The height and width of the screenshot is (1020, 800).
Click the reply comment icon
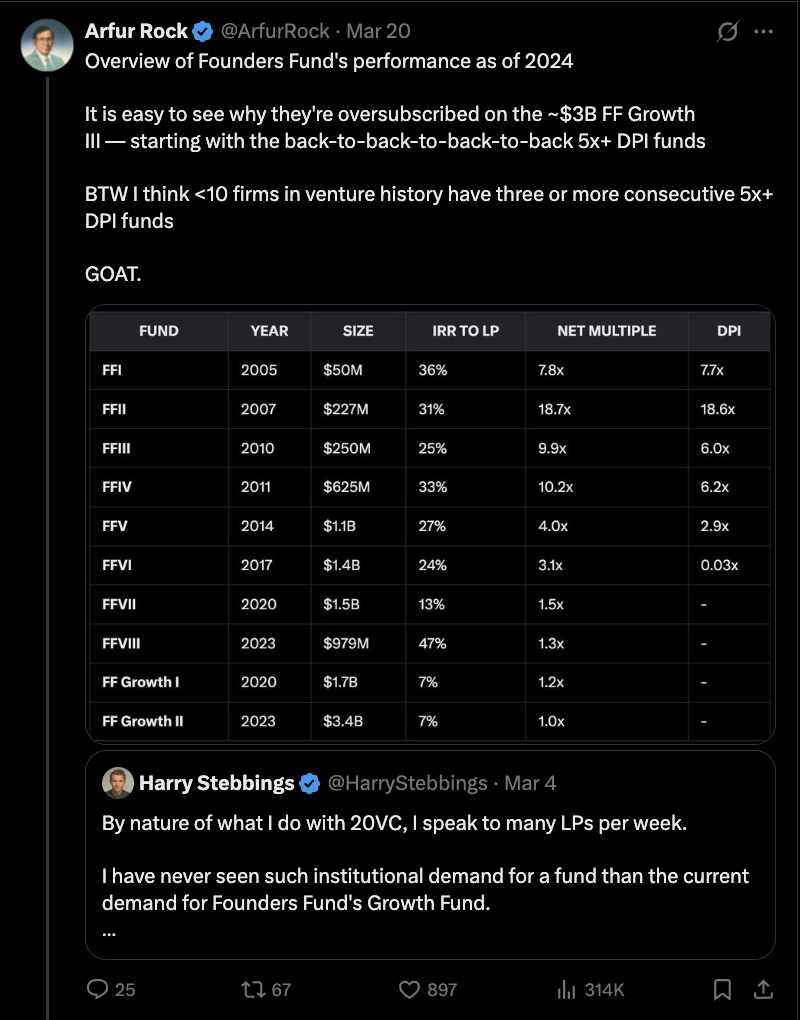(x=98, y=989)
